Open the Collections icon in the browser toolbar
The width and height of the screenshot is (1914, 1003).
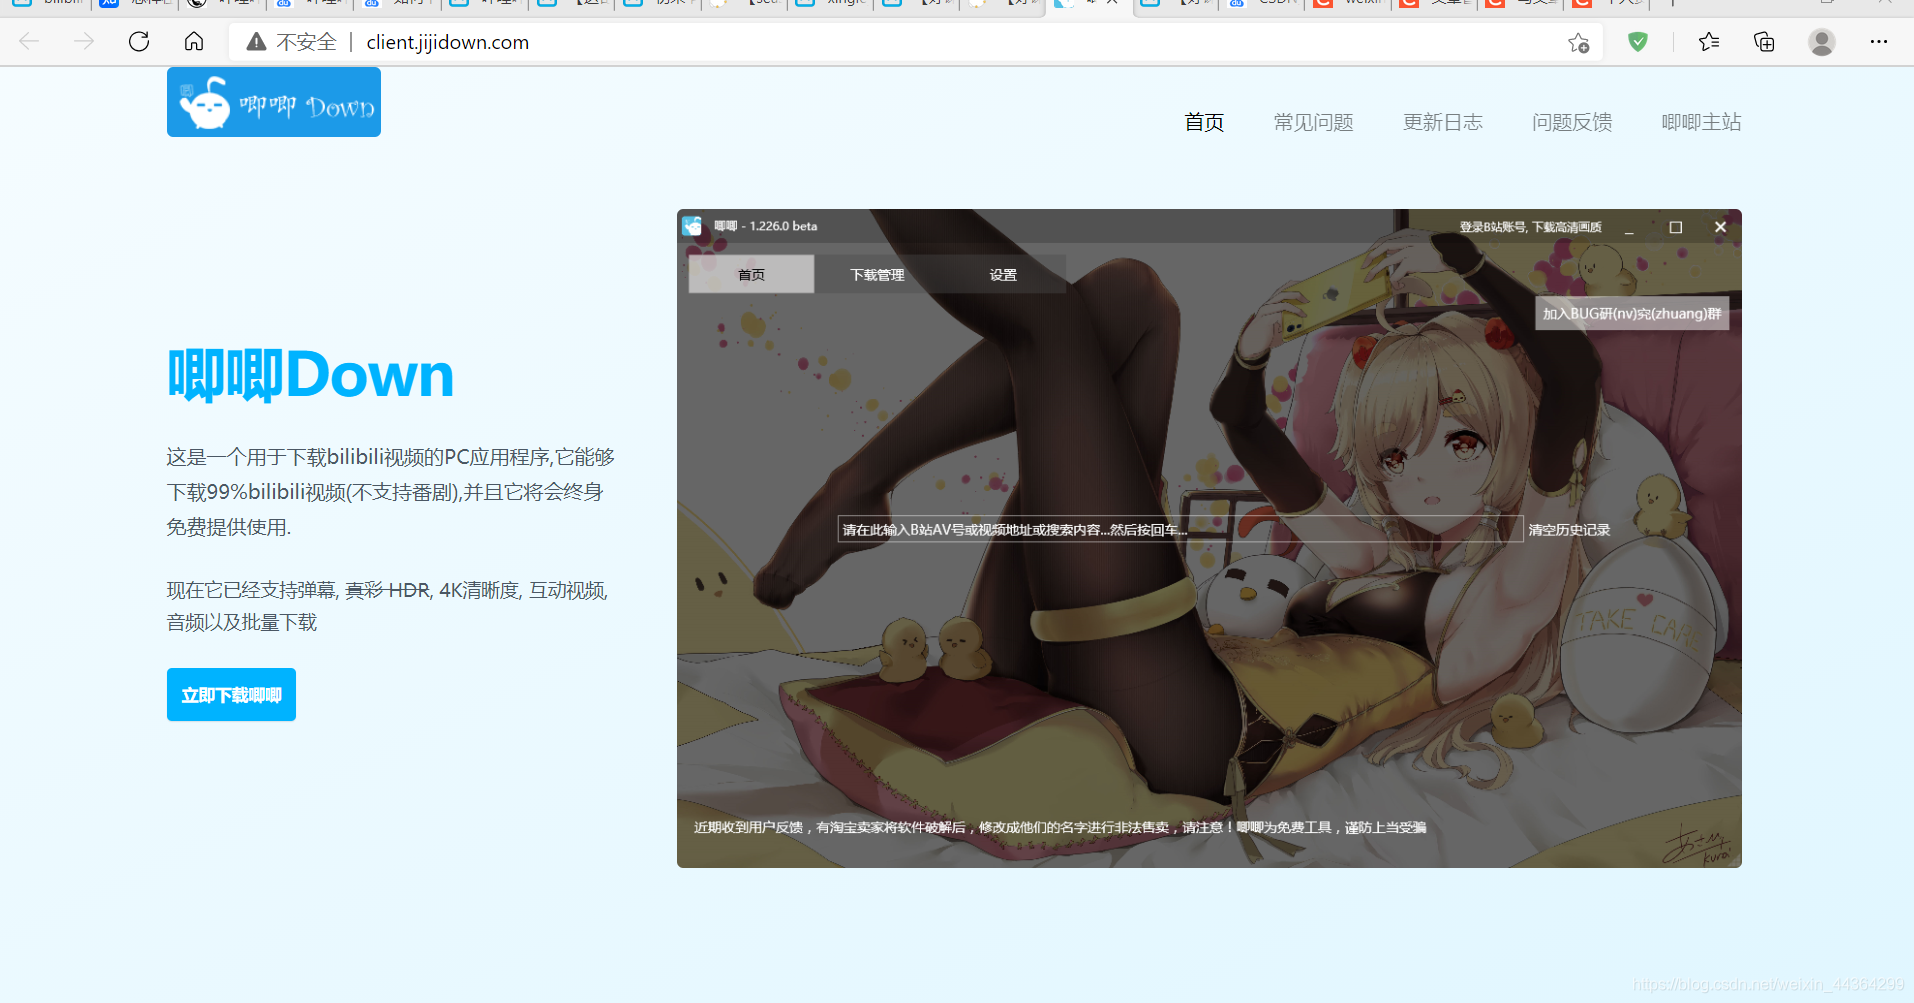[1764, 42]
